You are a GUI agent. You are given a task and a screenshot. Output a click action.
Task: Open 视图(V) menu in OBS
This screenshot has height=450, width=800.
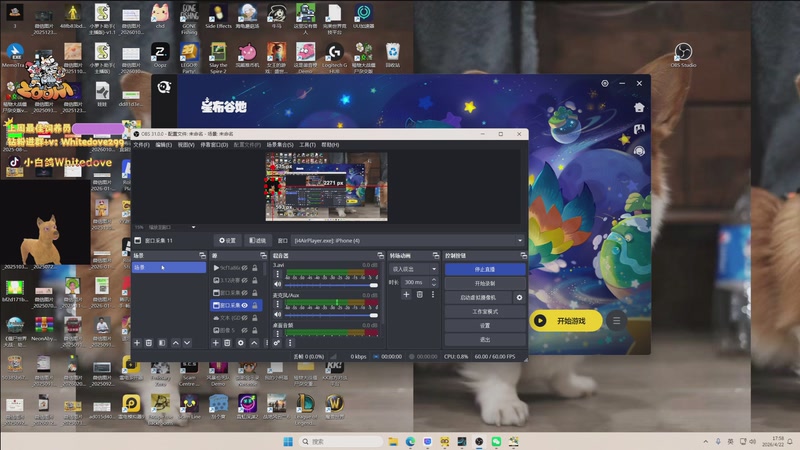[186, 145]
